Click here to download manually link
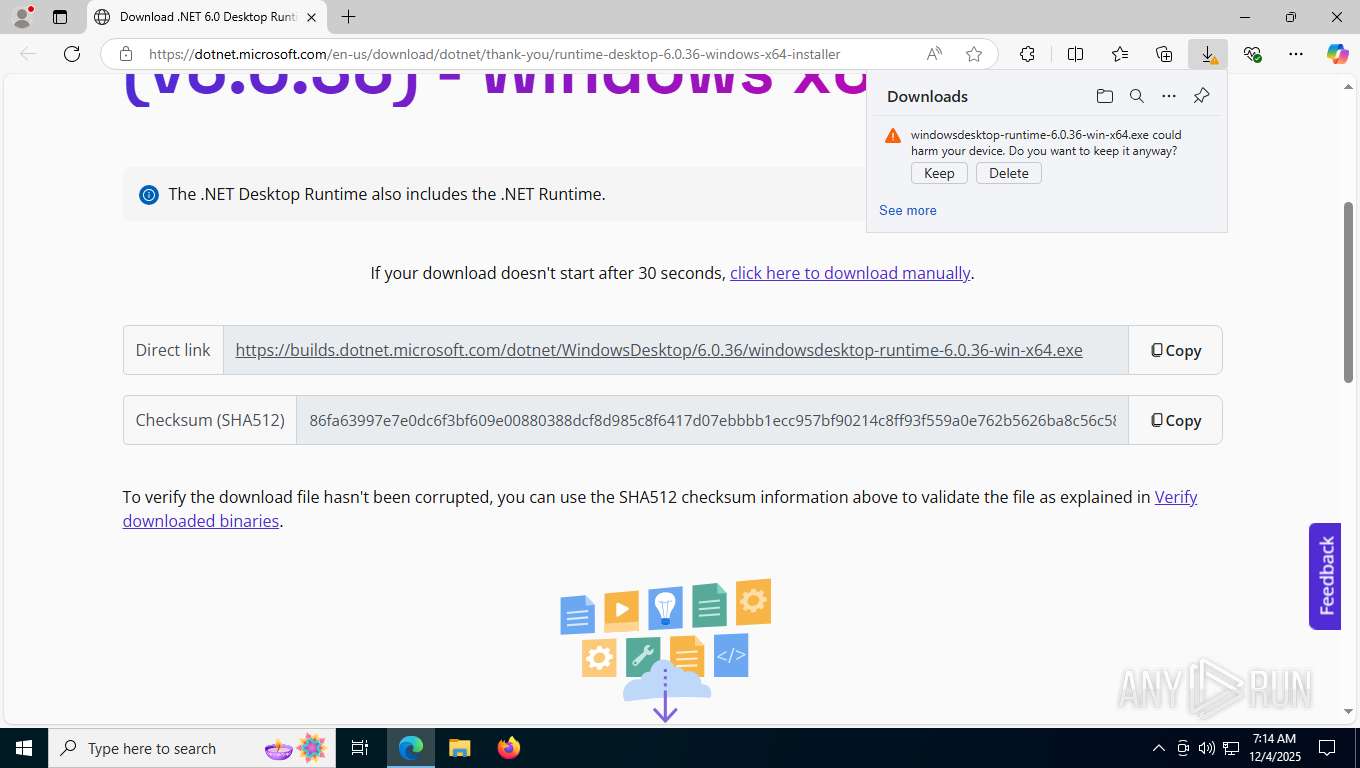1360x768 pixels. tap(850, 273)
